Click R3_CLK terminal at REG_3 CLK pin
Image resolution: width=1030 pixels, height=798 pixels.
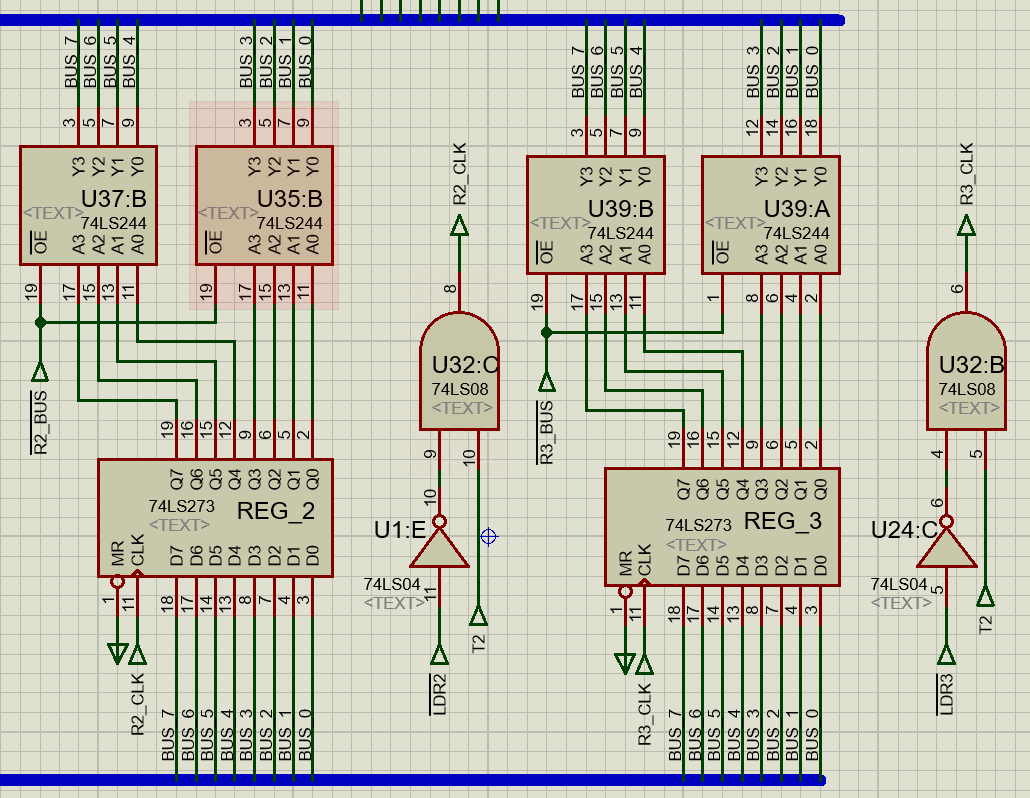644,665
